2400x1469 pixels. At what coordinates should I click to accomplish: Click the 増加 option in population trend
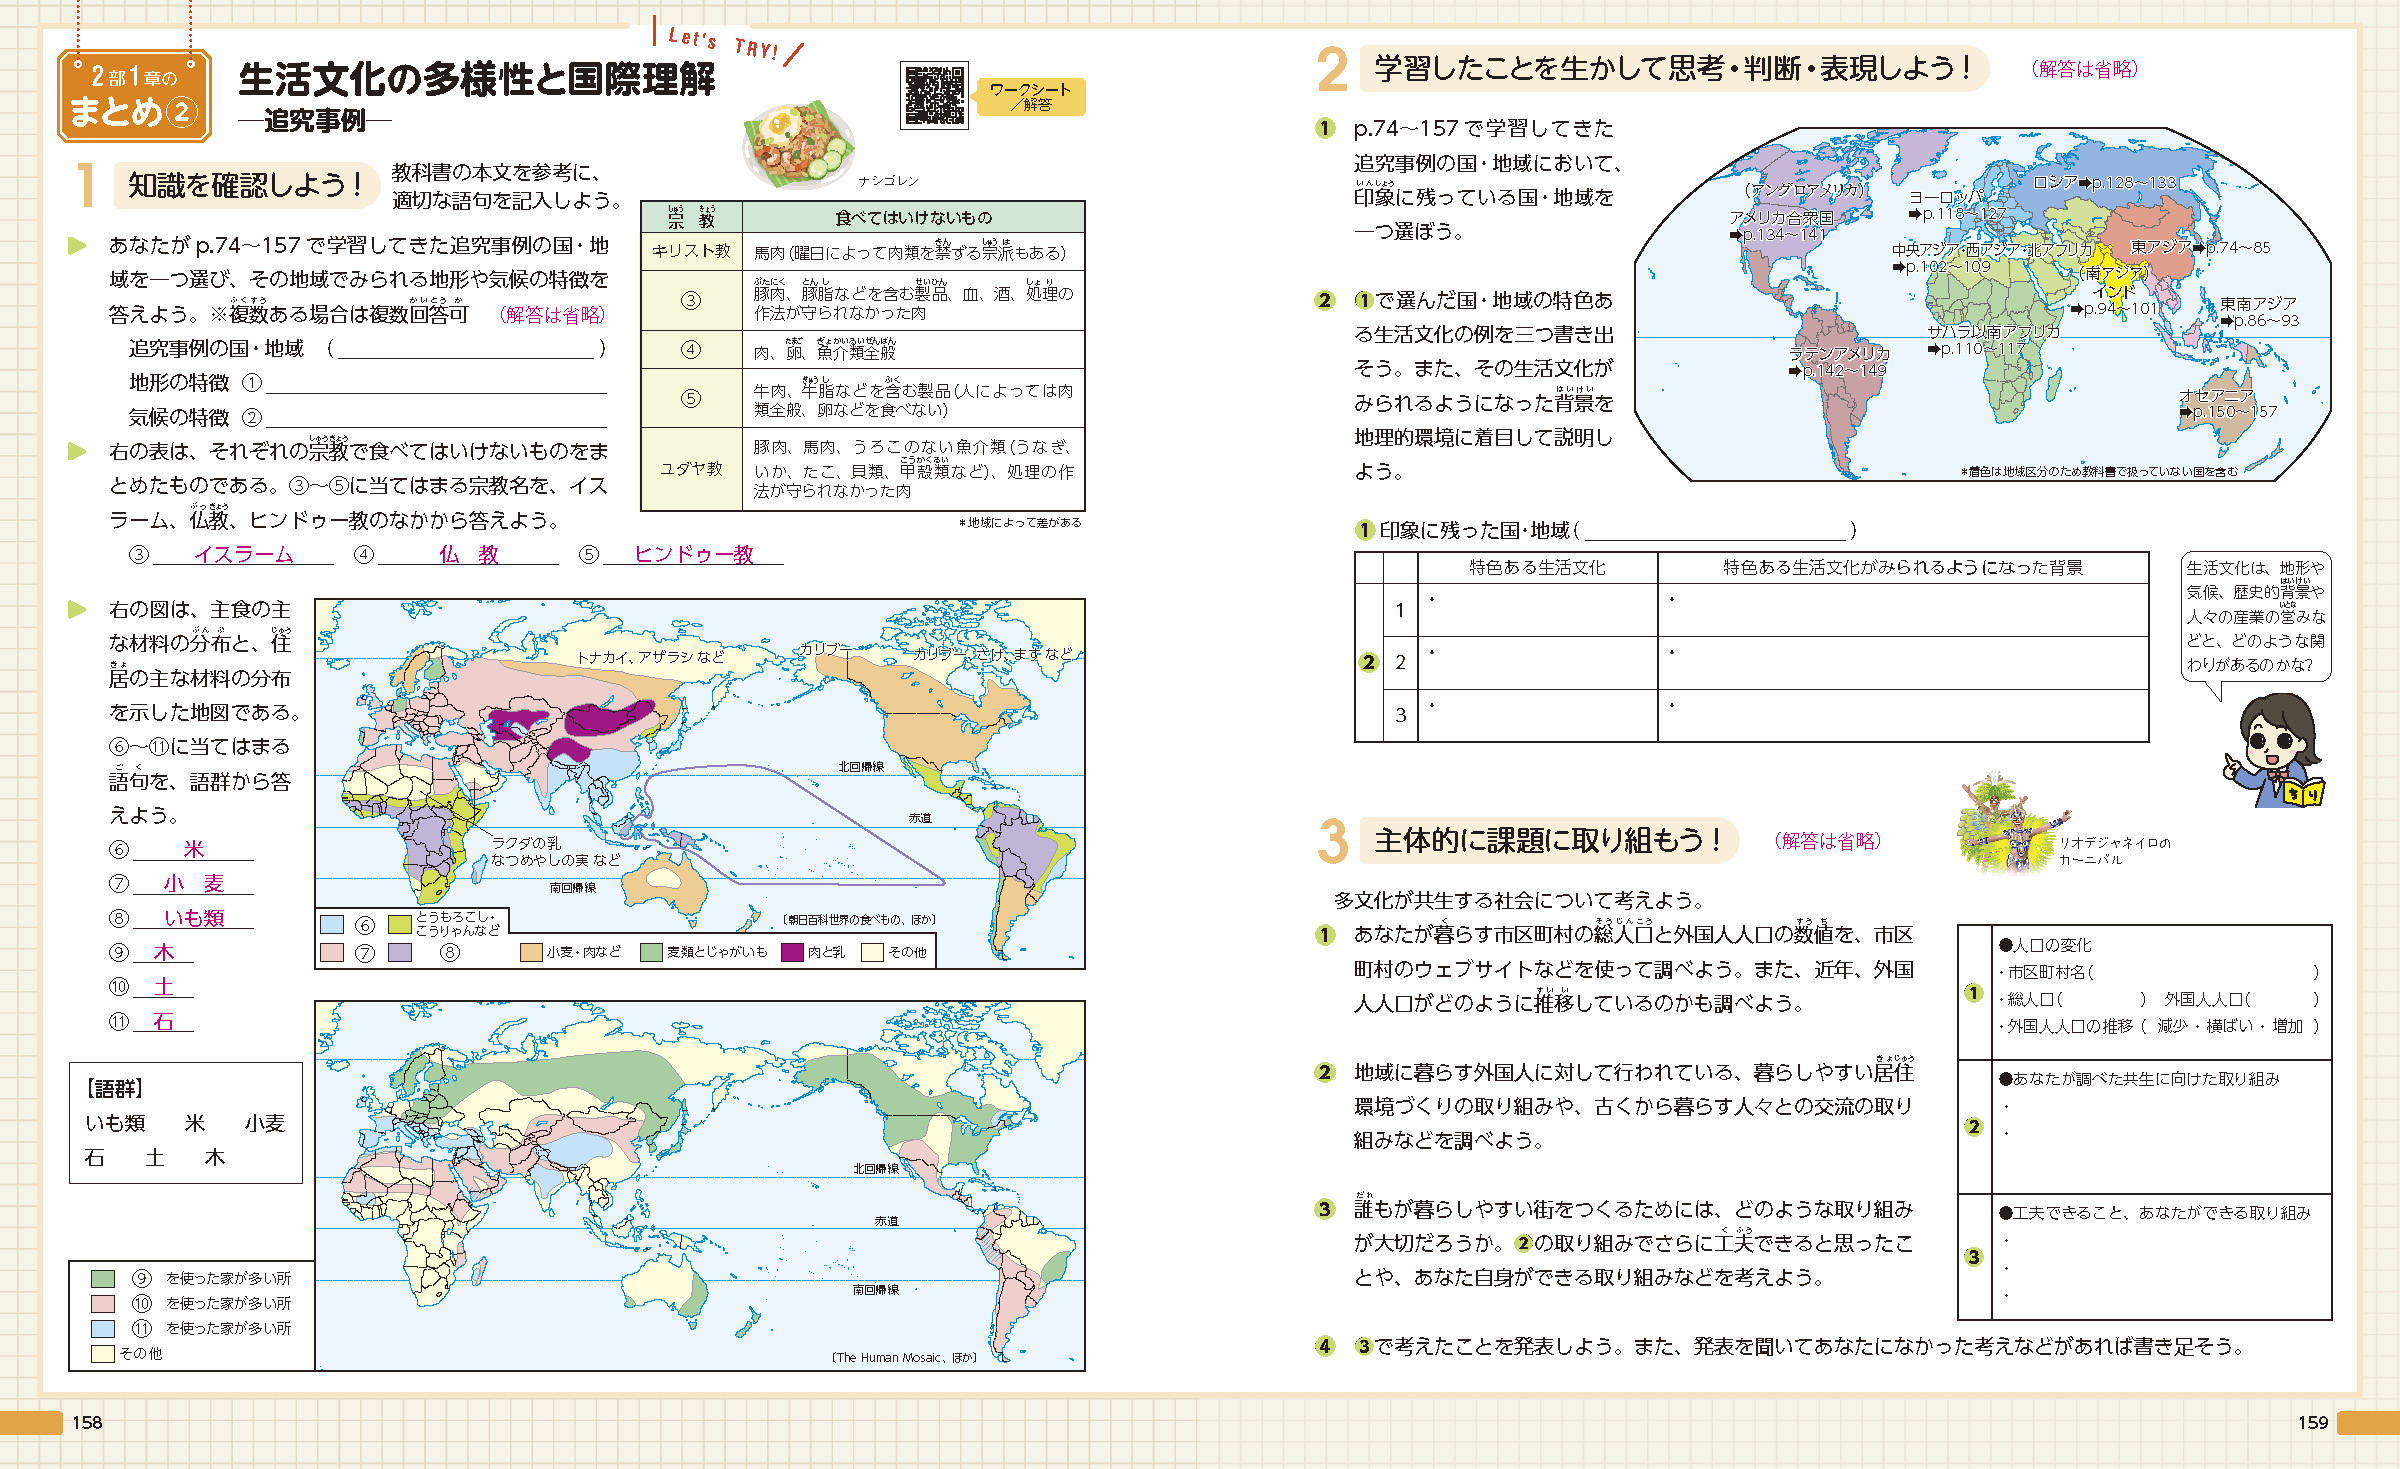pyautogui.click(x=2287, y=1026)
